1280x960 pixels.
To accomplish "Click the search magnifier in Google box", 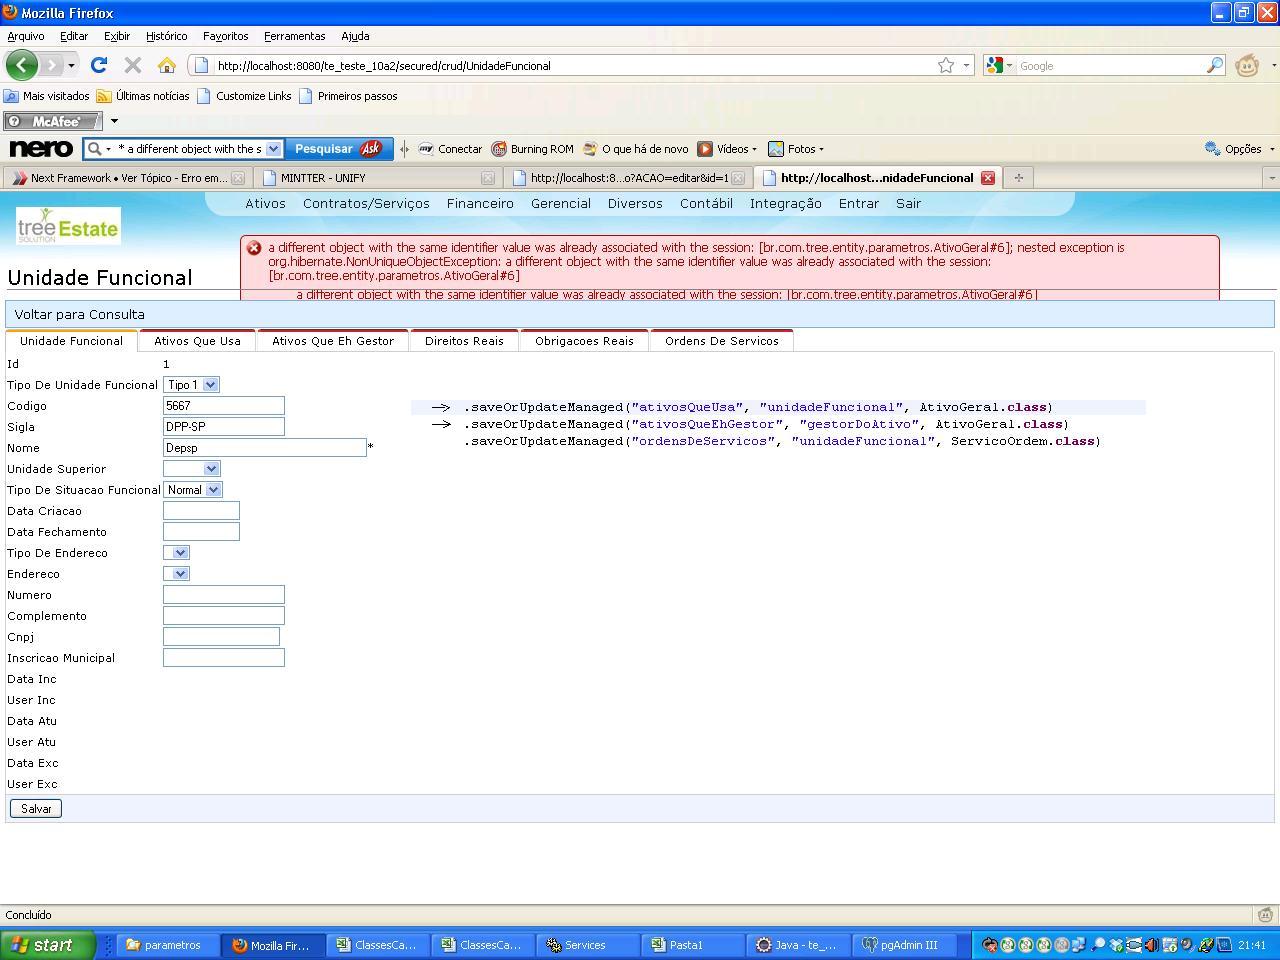I will tap(1214, 65).
